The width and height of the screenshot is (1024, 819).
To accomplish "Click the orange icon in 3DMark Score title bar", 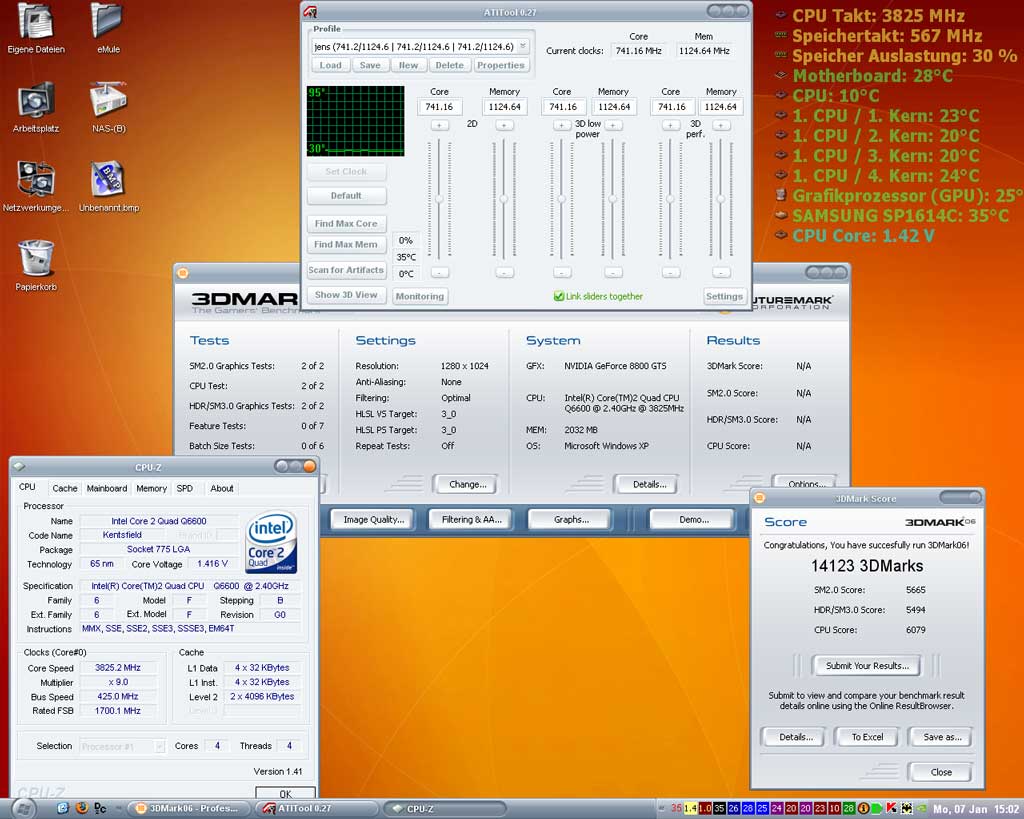I will tap(760, 498).
